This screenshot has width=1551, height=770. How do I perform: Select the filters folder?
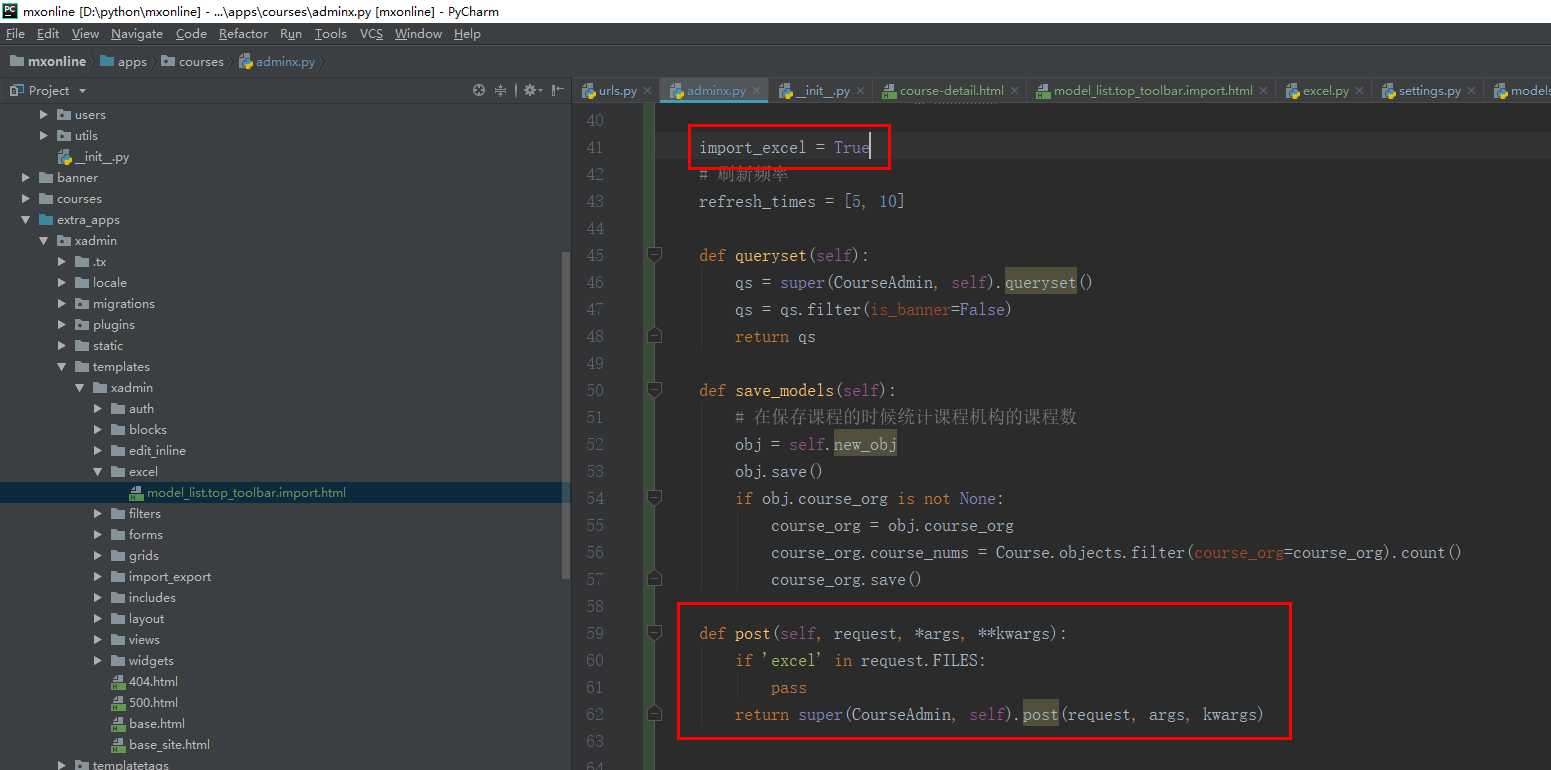point(136,513)
